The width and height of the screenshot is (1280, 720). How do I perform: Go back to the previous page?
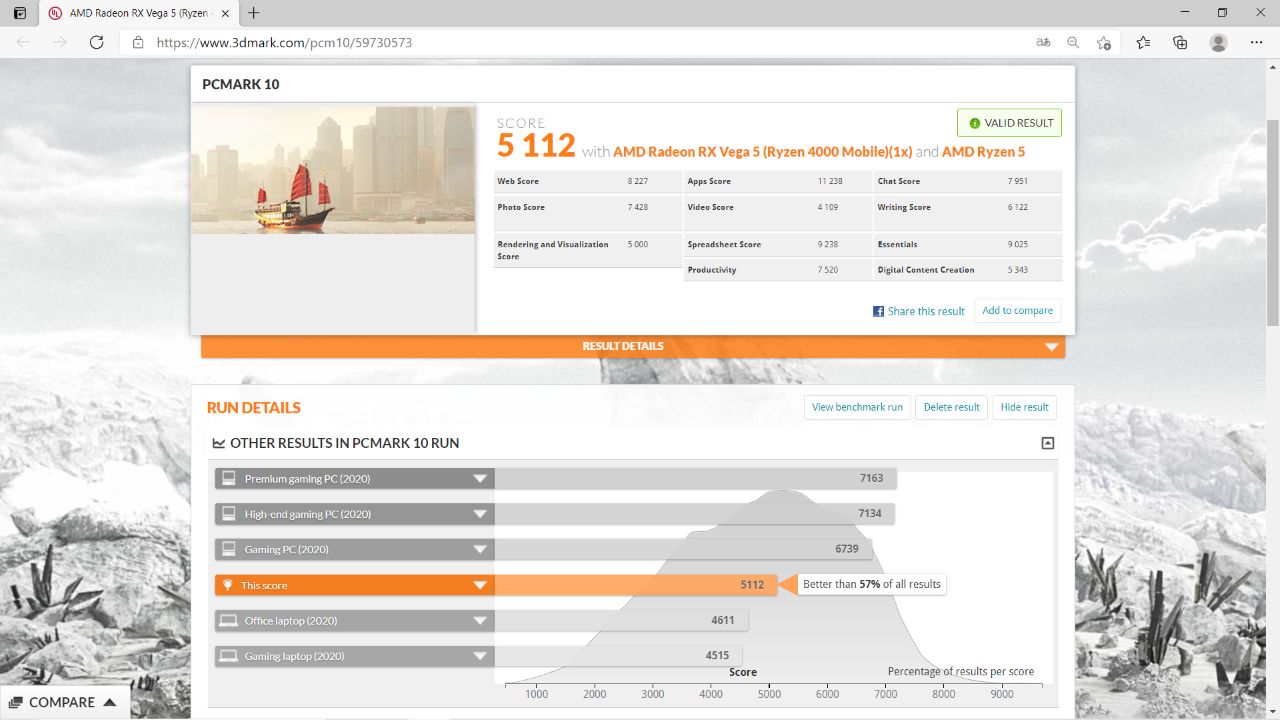pyautogui.click(x=24, y=42)
